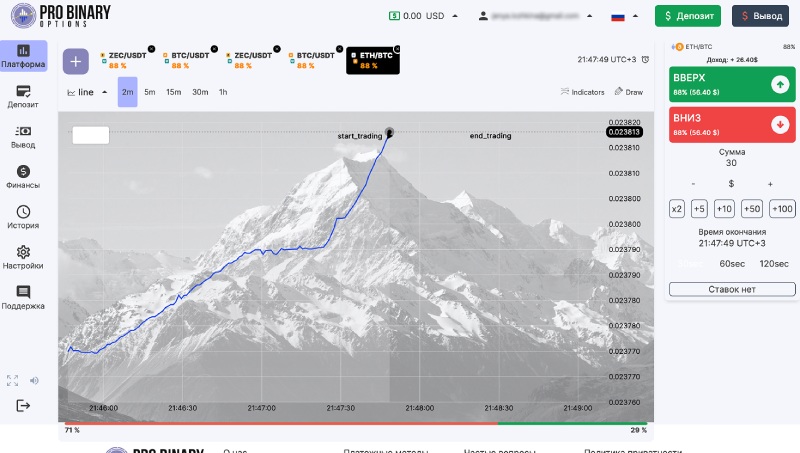This screenshot has width=800, height=453.
Task: Click the down arrow icon on ВНИЗ
Action: [x=780, y=124]
